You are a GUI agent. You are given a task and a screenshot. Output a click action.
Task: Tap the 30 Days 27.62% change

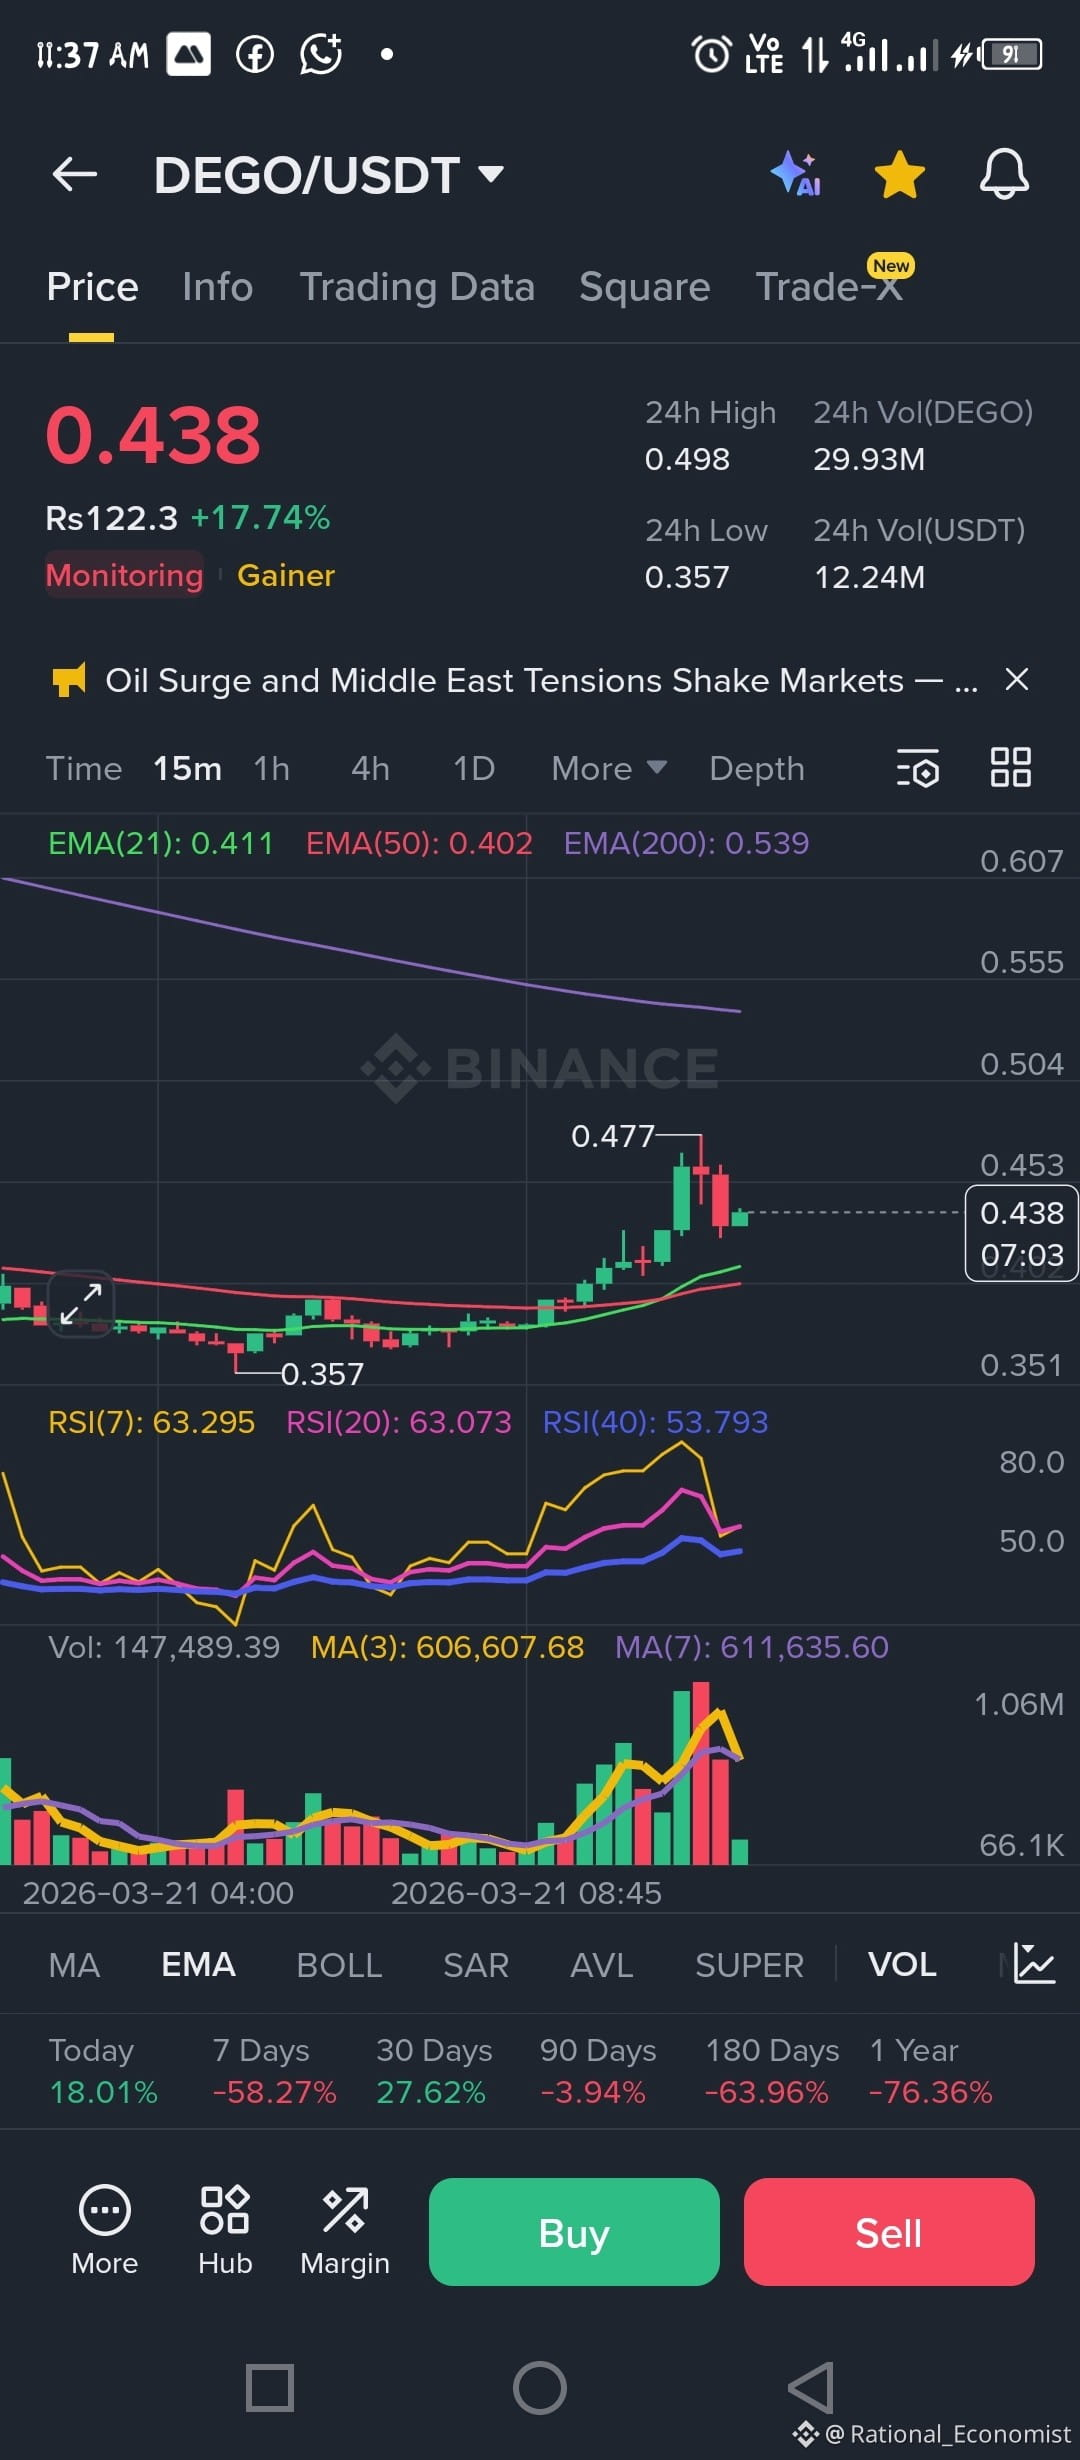(434, 2070)
